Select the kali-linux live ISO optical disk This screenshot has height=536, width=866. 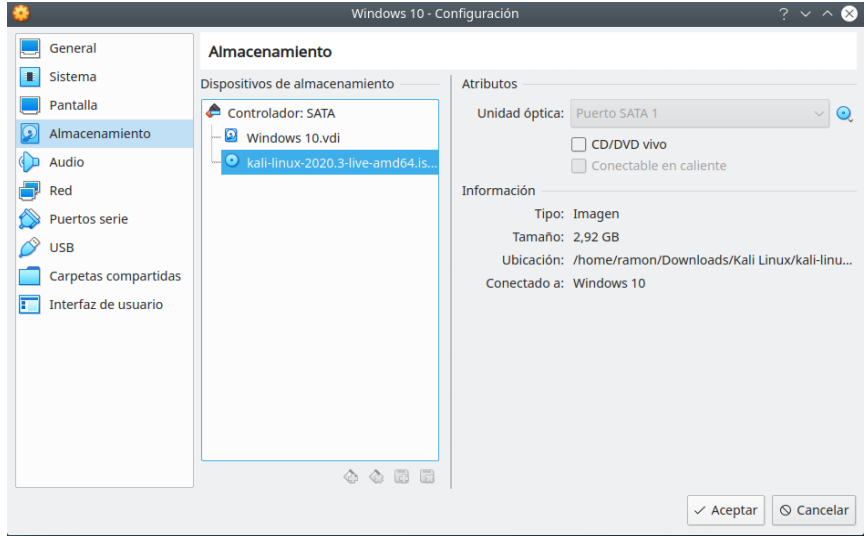pos(341,162)
